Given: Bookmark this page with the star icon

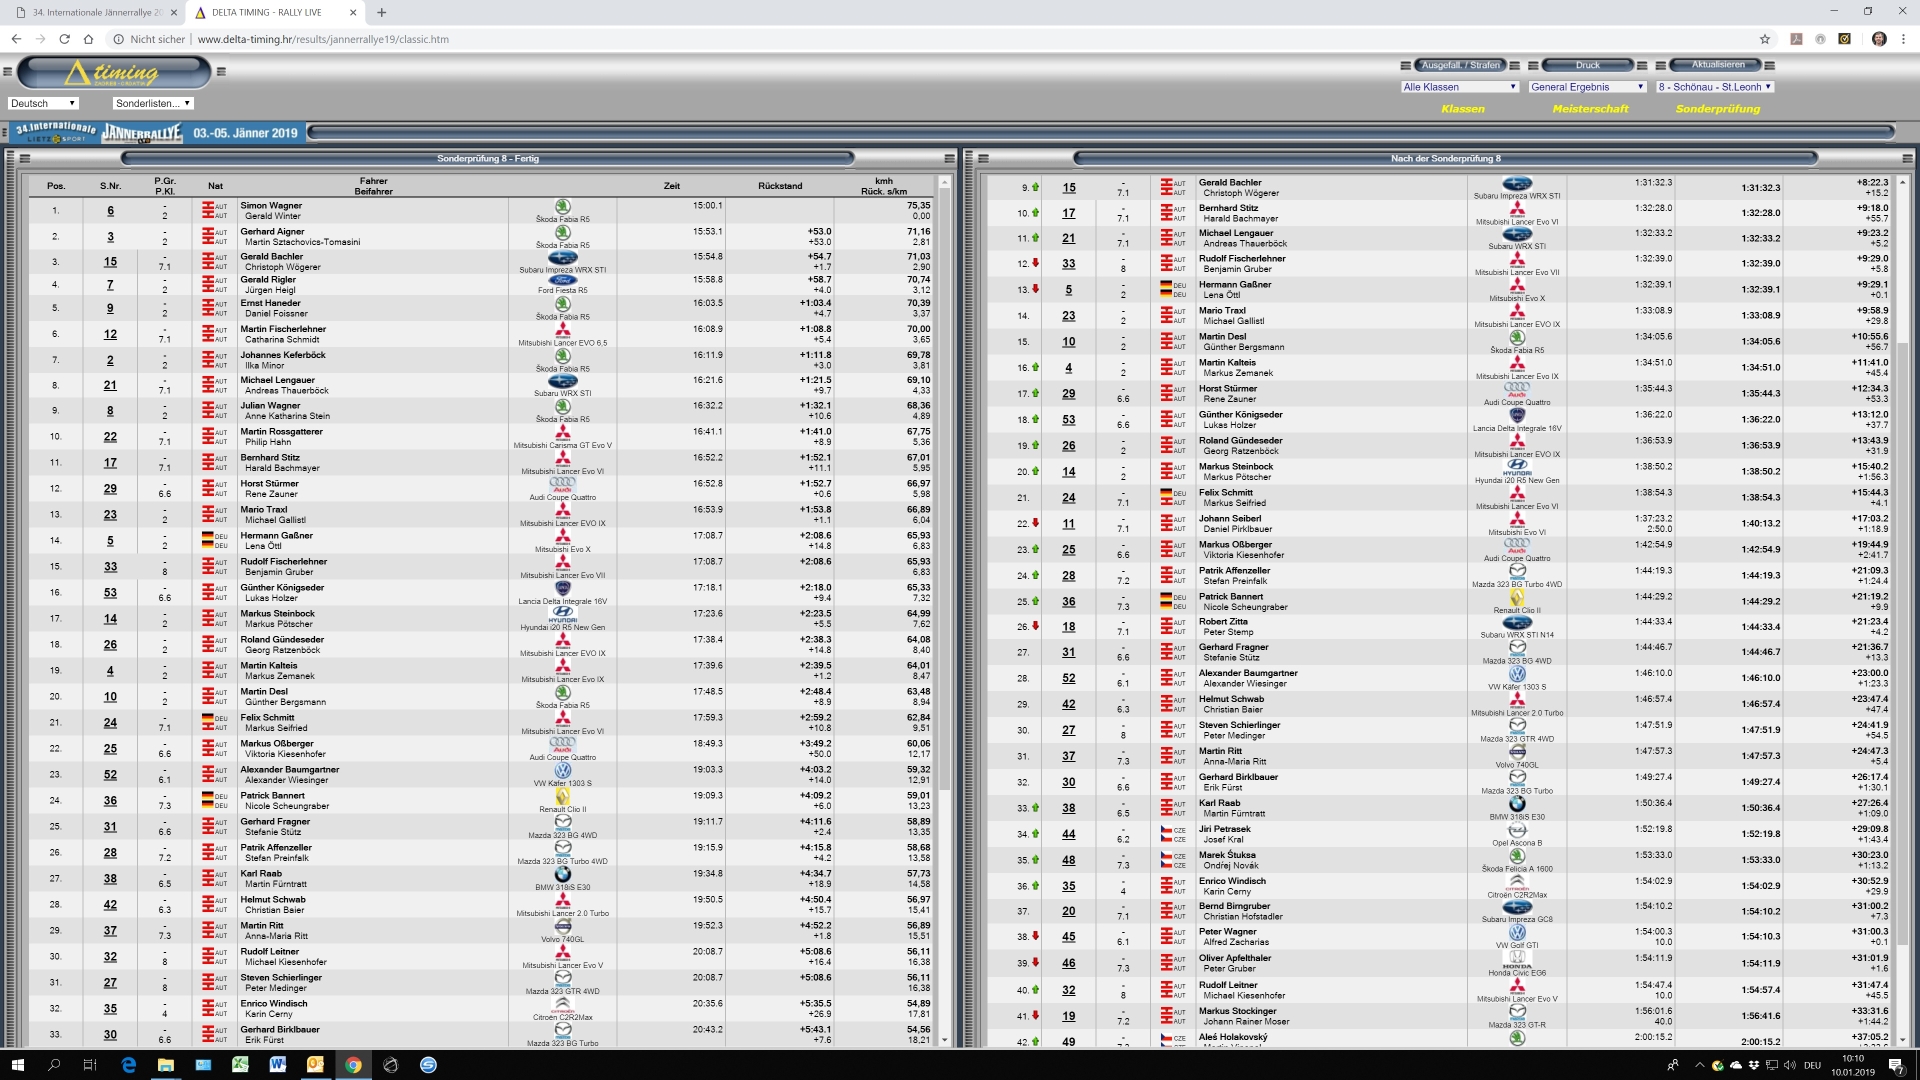Looking at the screenshot, I should (1765, 39).
